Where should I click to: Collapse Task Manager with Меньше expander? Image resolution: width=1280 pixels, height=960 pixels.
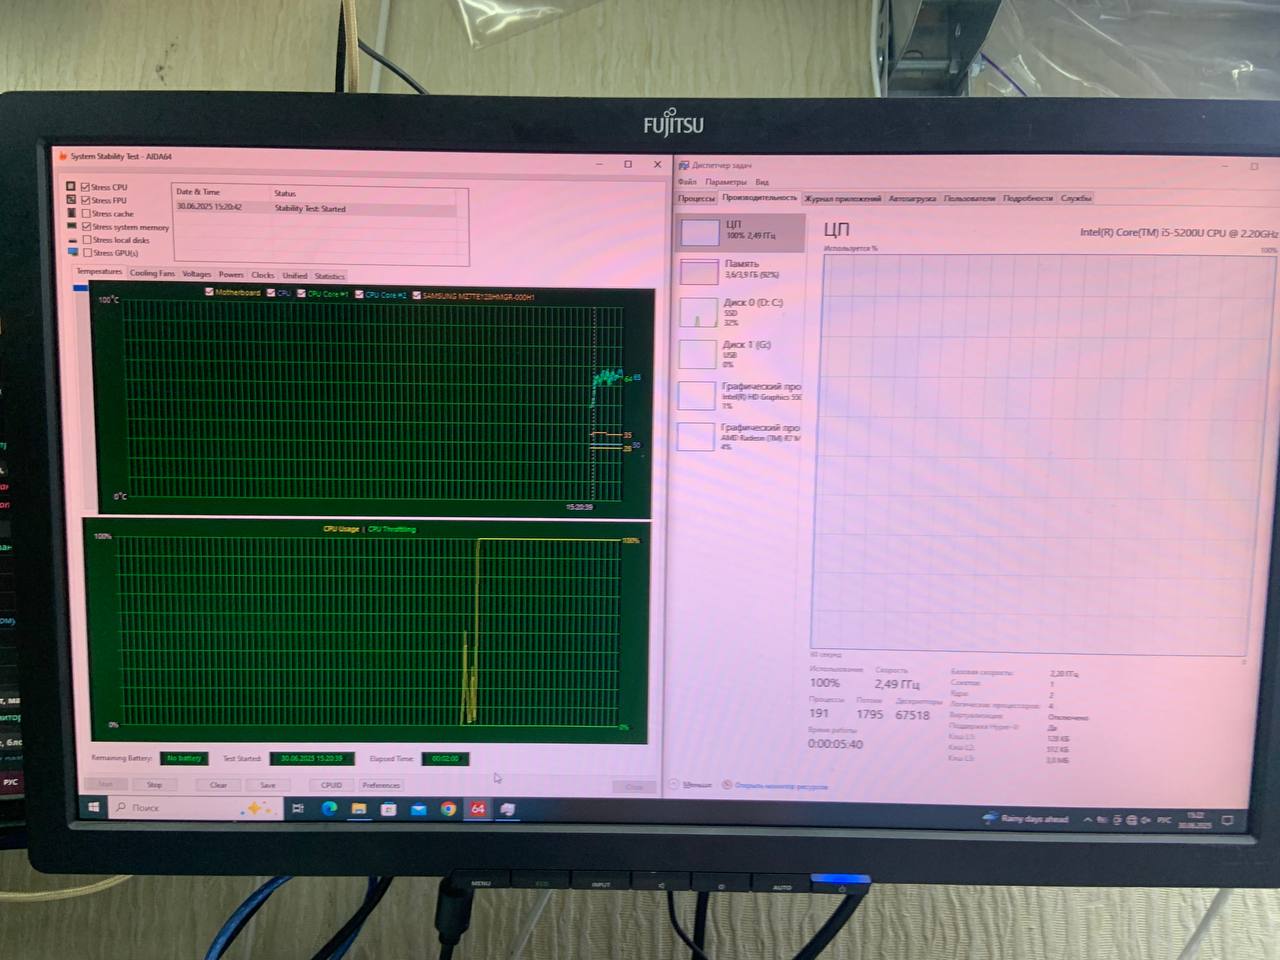coord(691,785)
